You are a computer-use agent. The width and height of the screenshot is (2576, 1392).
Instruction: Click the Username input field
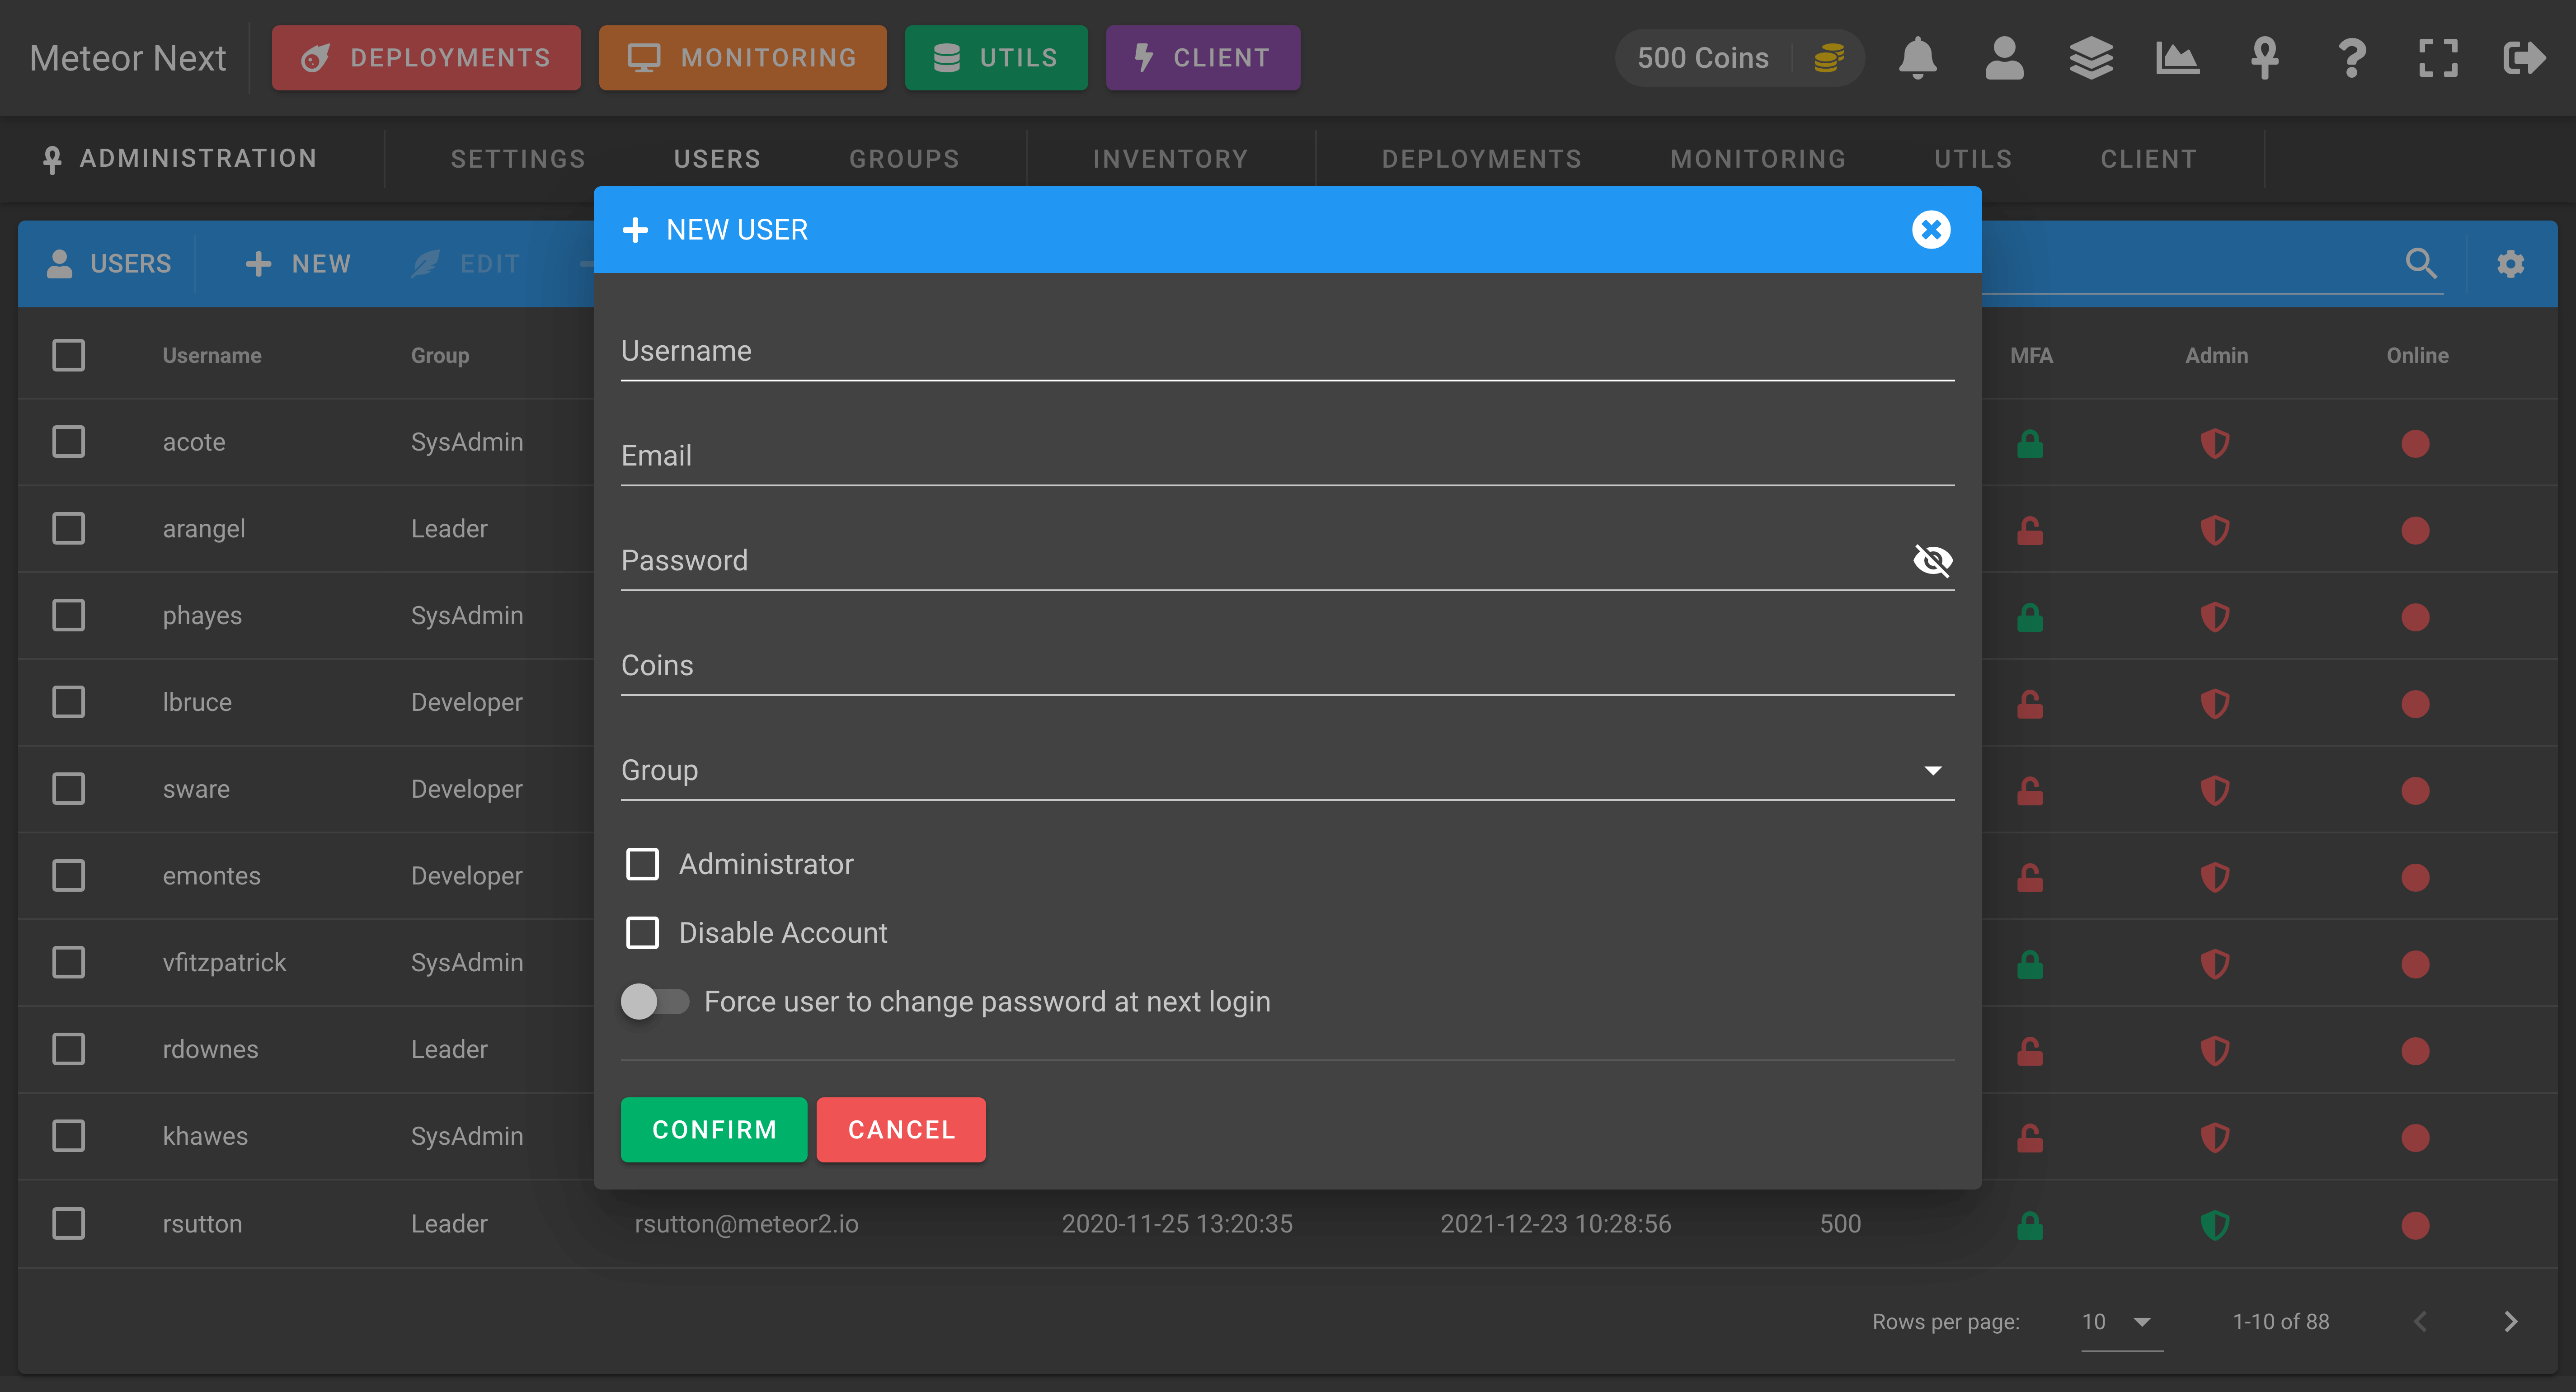(1287, 351)
